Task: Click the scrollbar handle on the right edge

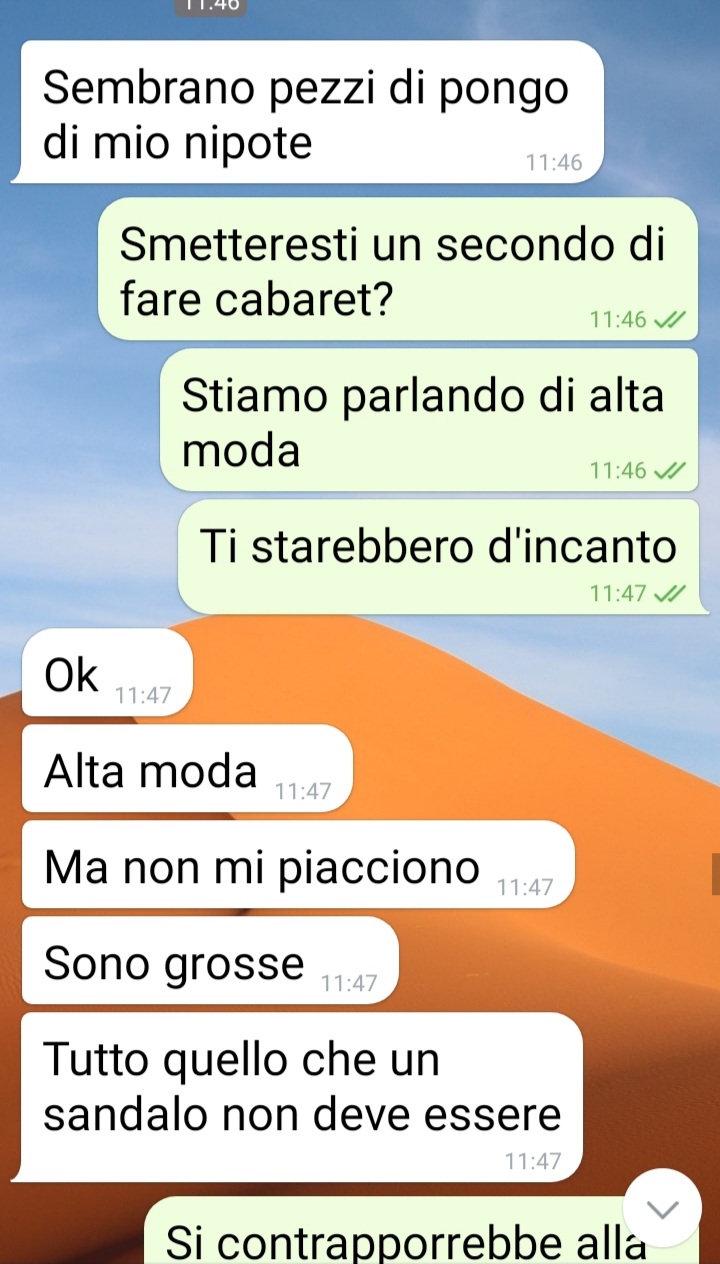Action: click(715, 874)
